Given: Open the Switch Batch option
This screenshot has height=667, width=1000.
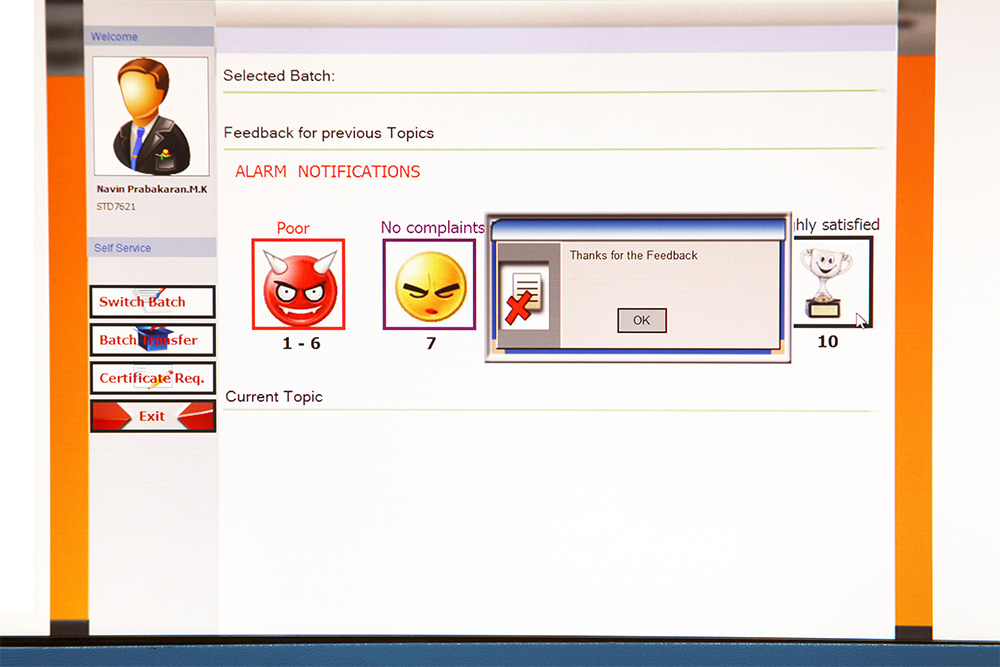Looking at the screenshot, I should [152, 302].
